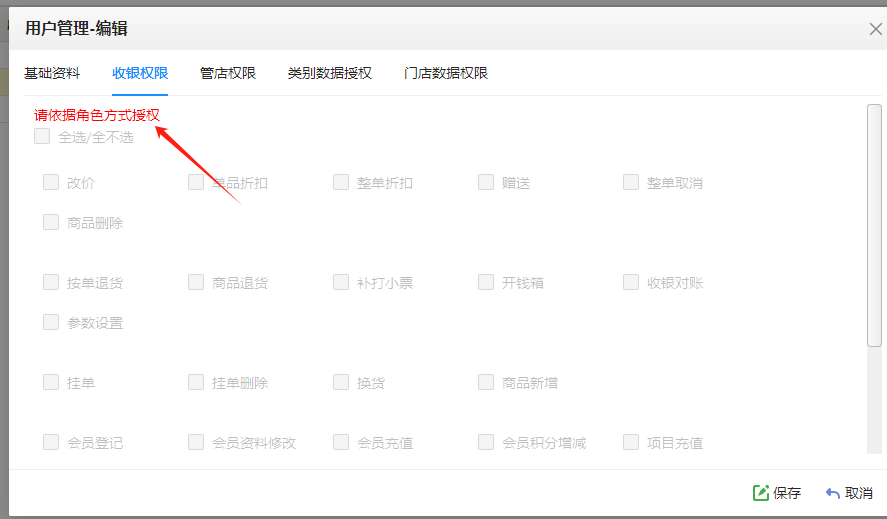Tick the 项目充值 checkbox
This screenshot has width=887, height=519.
tap(631, 442)
